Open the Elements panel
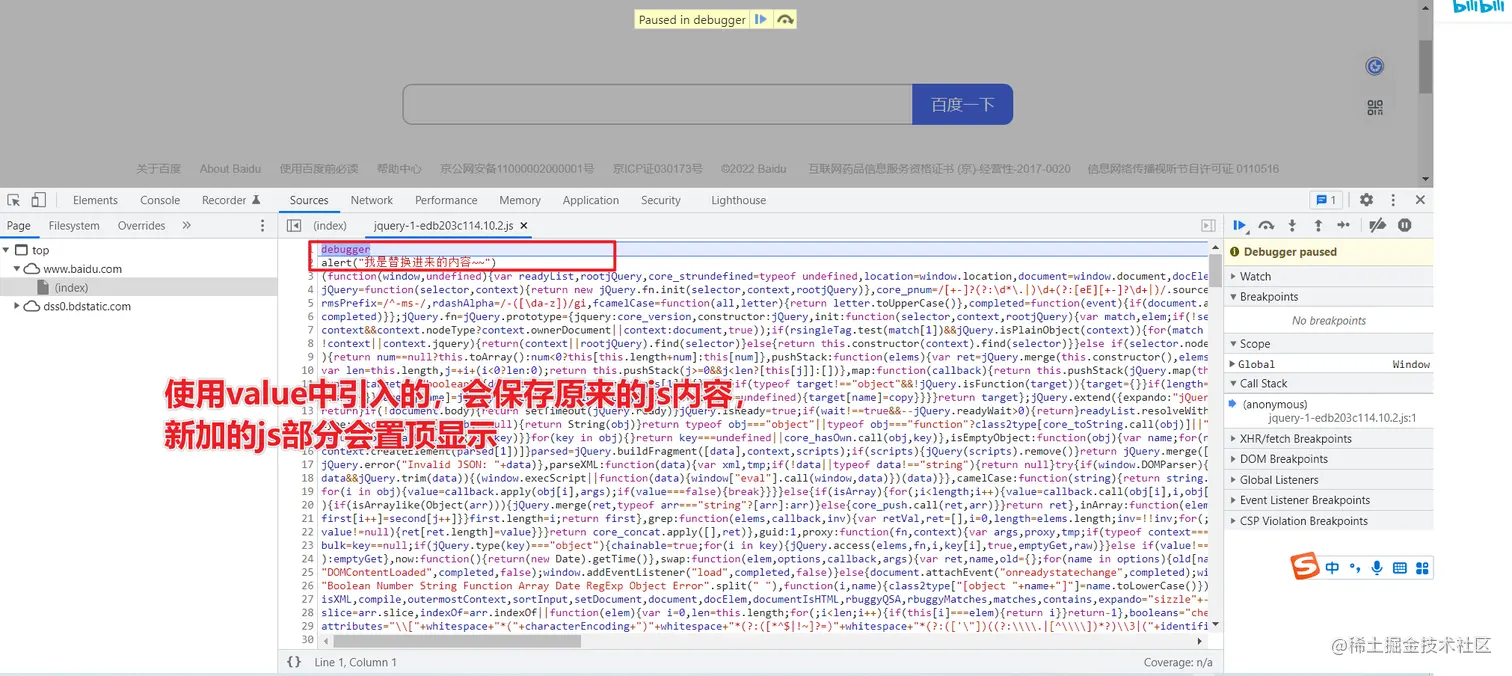Image resolution: width=1512 pixels, height=676 pixels. [95, 200]
